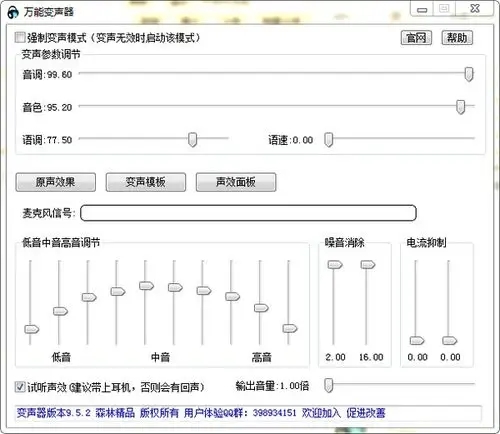
Task: Click the 麦克风信号 microphone level bar
Action: coord(248,213)
